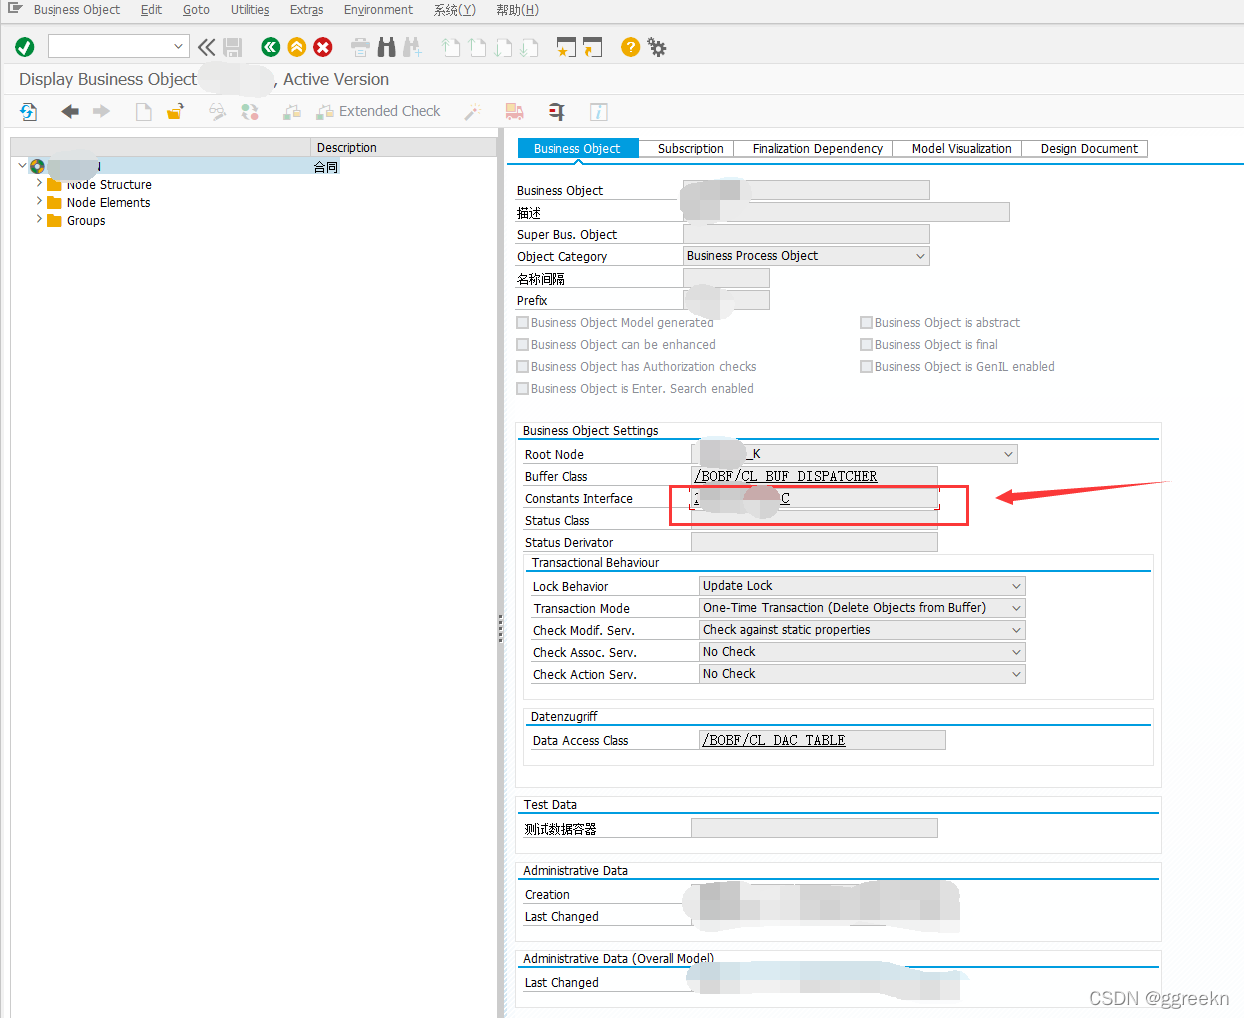1244x1018 pixels.
Task: Open the Find (binoculars) search icon
Action: click(x=387, y=47)
